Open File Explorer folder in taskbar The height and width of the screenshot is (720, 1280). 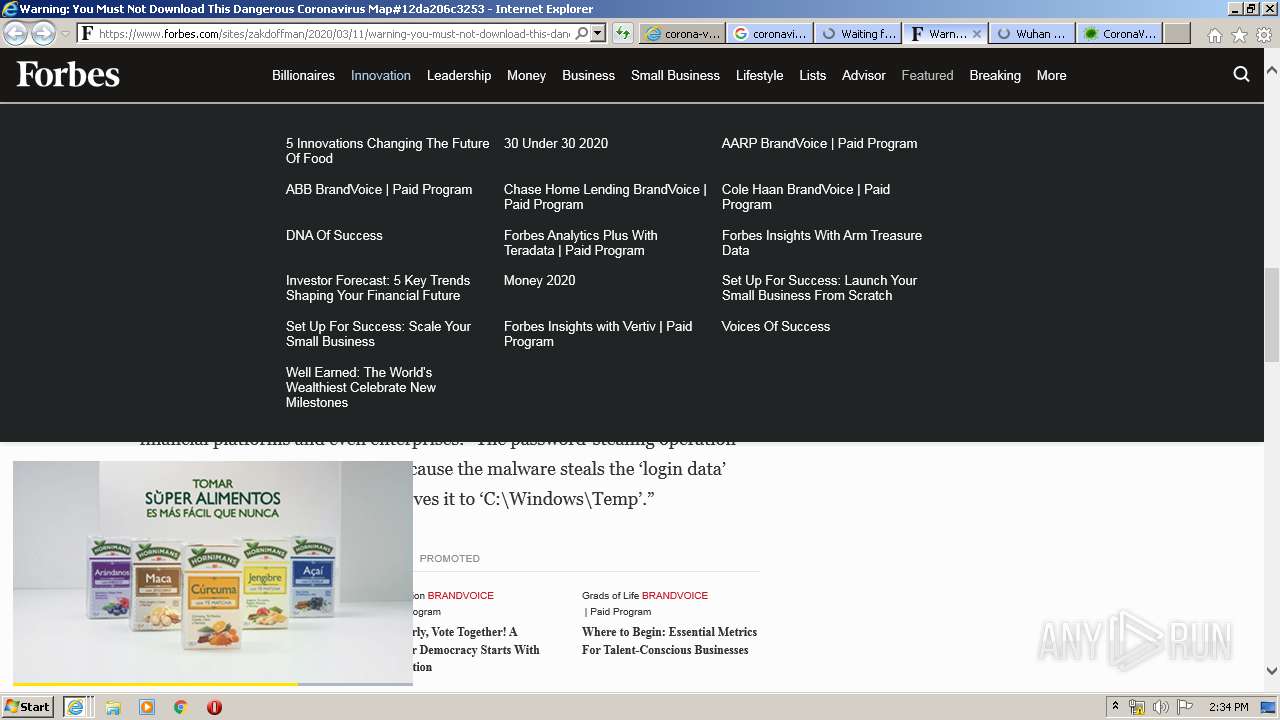click(113, 707)
